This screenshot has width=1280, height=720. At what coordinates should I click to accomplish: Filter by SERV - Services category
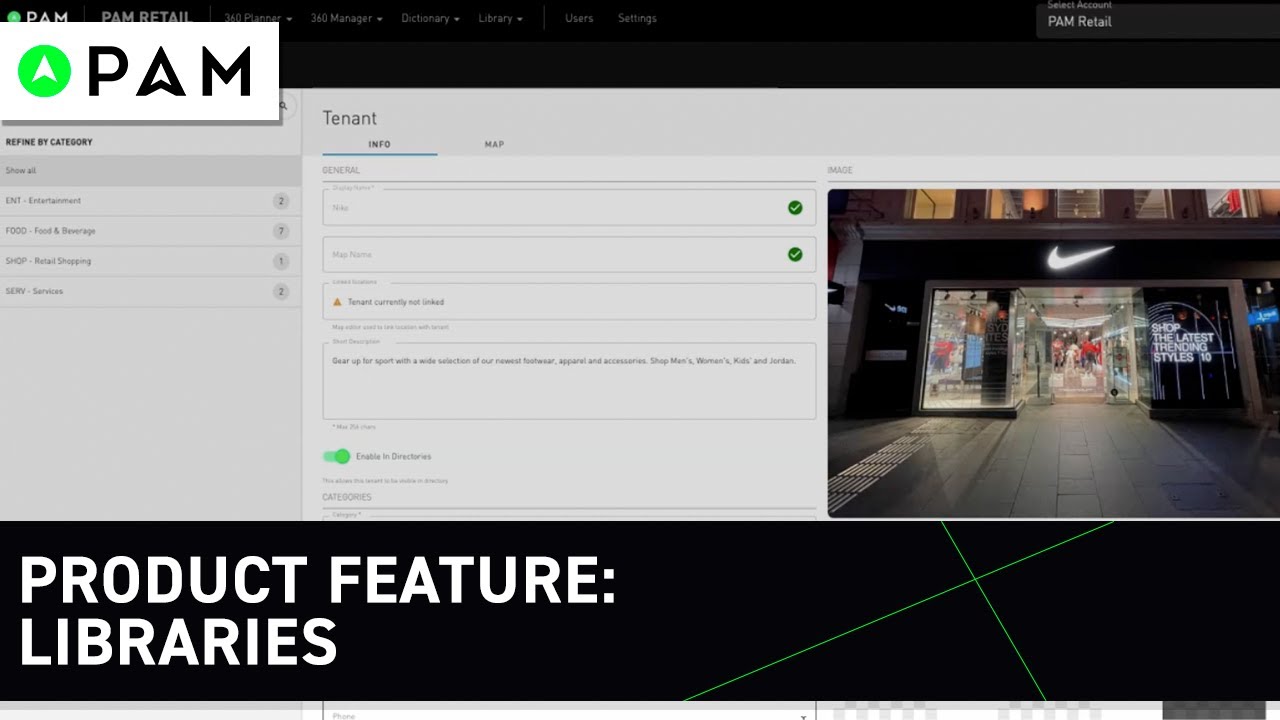click(x=150, y=291)
